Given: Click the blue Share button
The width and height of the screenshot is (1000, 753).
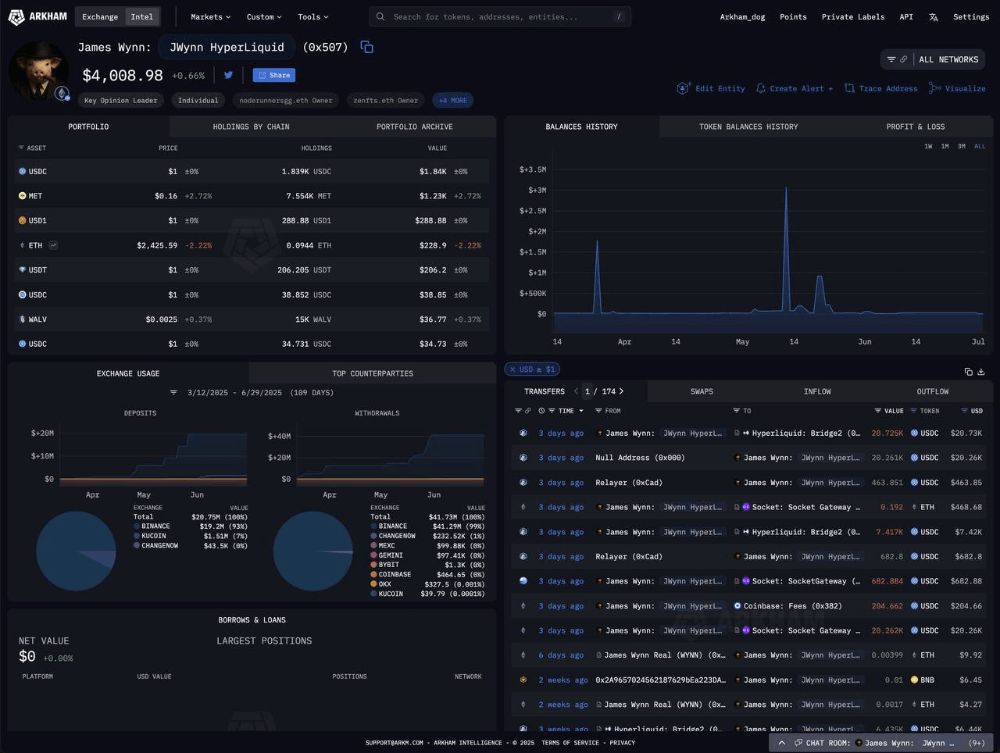Looking at the screenshot, I should (x=274, y=75).
